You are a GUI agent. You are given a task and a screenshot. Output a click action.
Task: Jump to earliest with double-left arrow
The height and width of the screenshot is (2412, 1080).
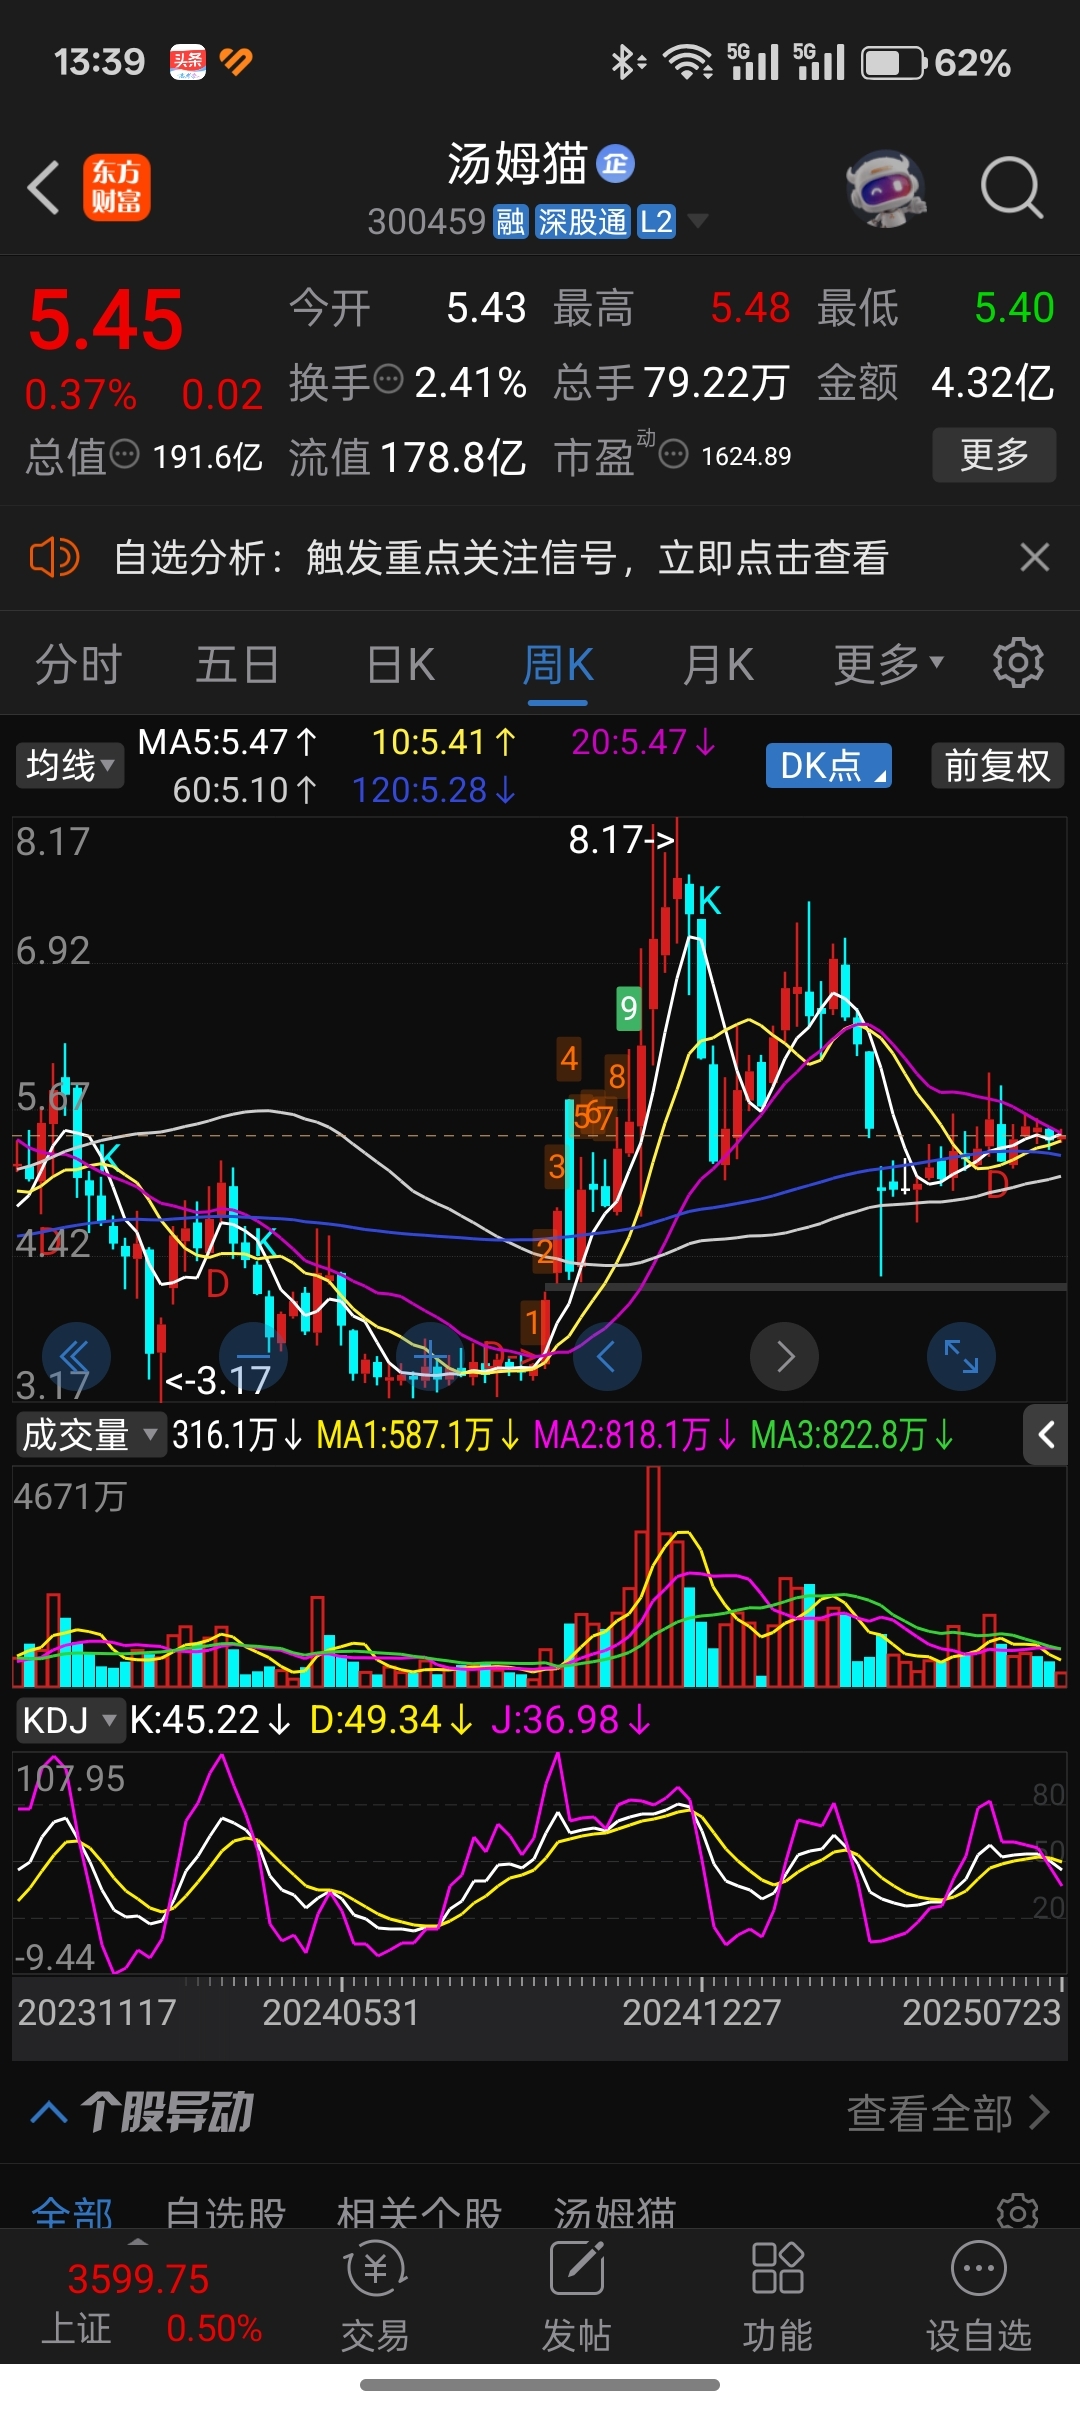[76, 1357]
